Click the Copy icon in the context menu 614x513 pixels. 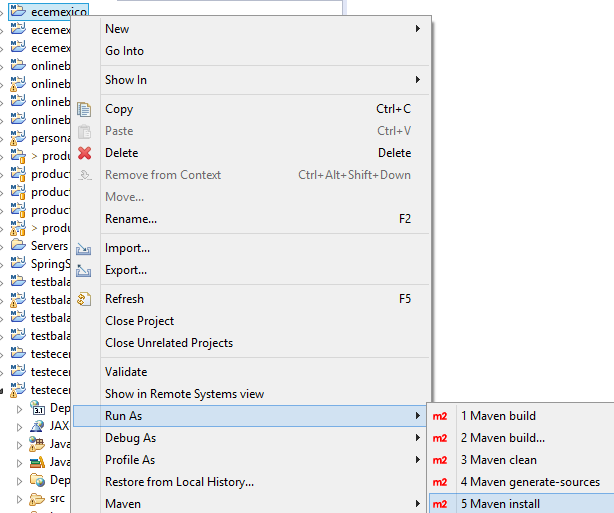[x=84, y=109]
